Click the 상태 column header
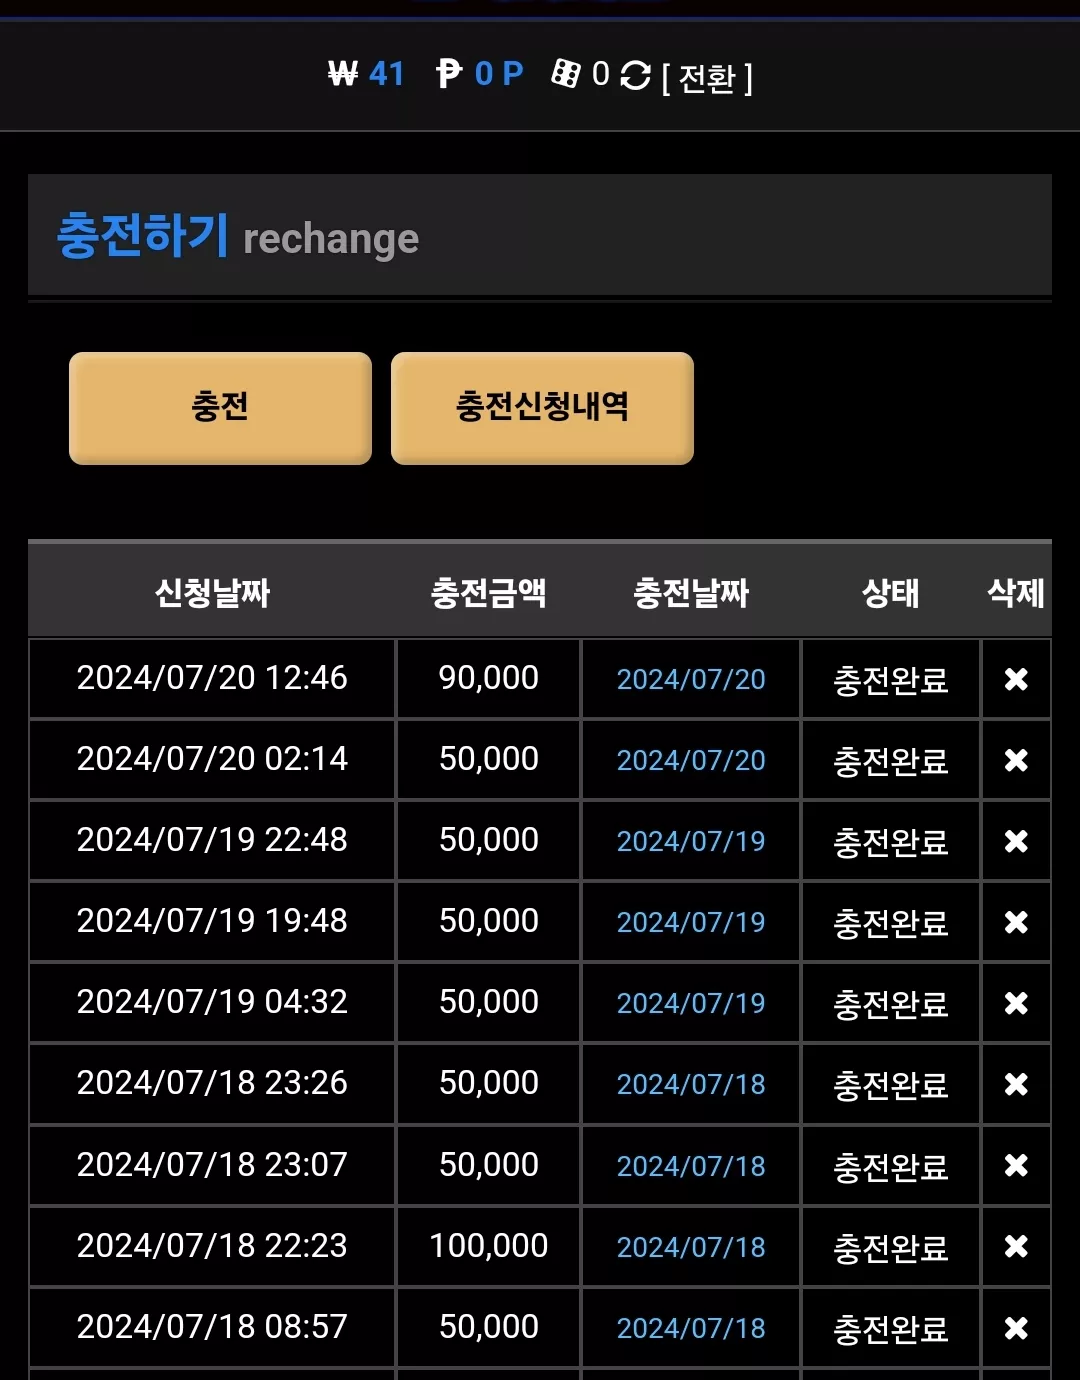Screen dimensions: 1080x1380 pos(890,593)
